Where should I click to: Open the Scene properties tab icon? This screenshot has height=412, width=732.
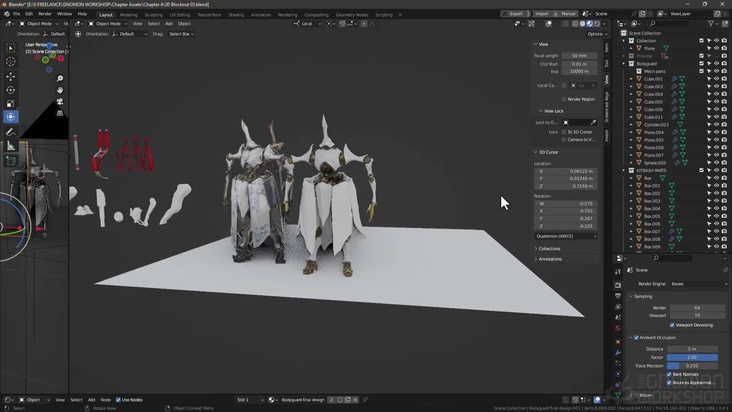pos(618,317)
